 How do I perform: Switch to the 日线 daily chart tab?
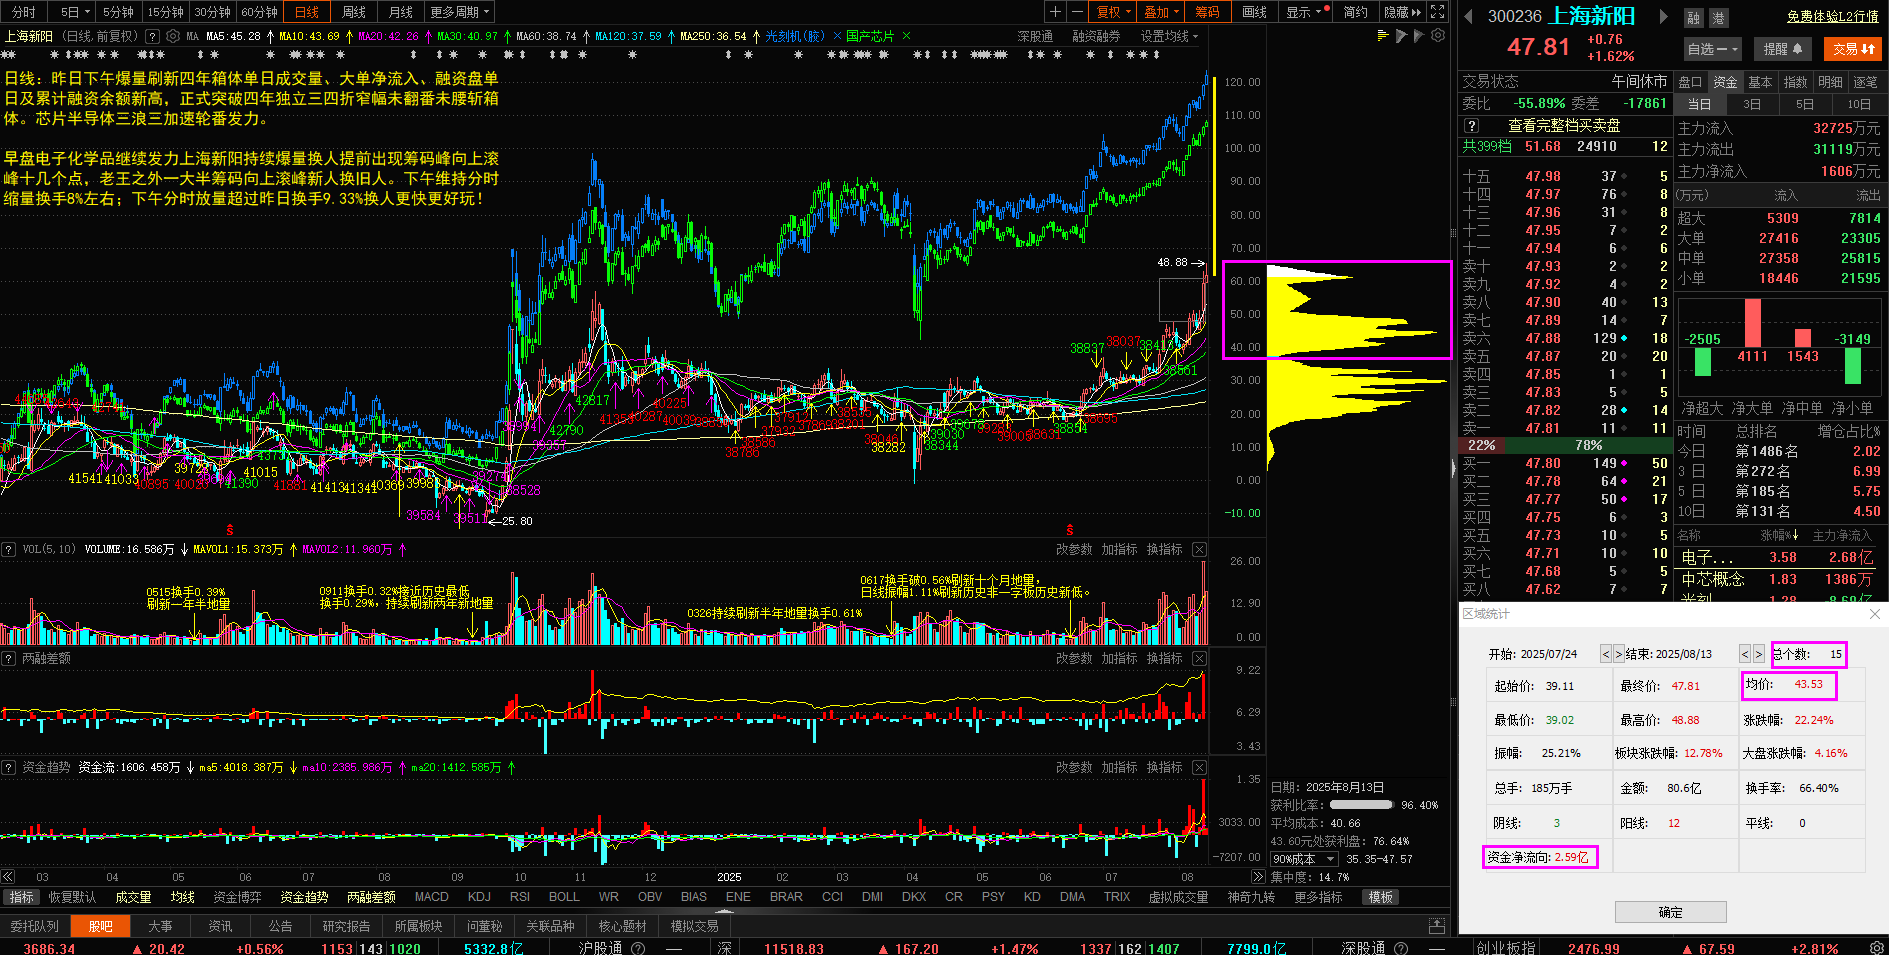pos(307,12)
